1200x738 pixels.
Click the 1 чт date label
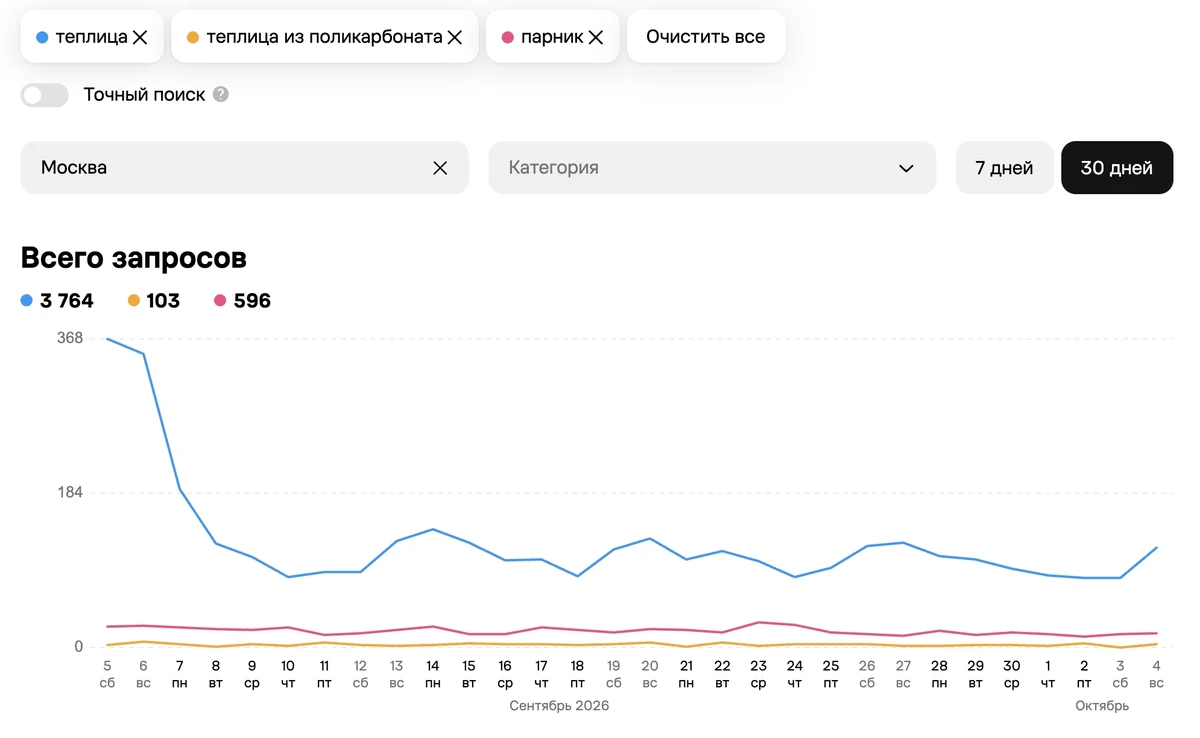click(x=1048, y=674)
